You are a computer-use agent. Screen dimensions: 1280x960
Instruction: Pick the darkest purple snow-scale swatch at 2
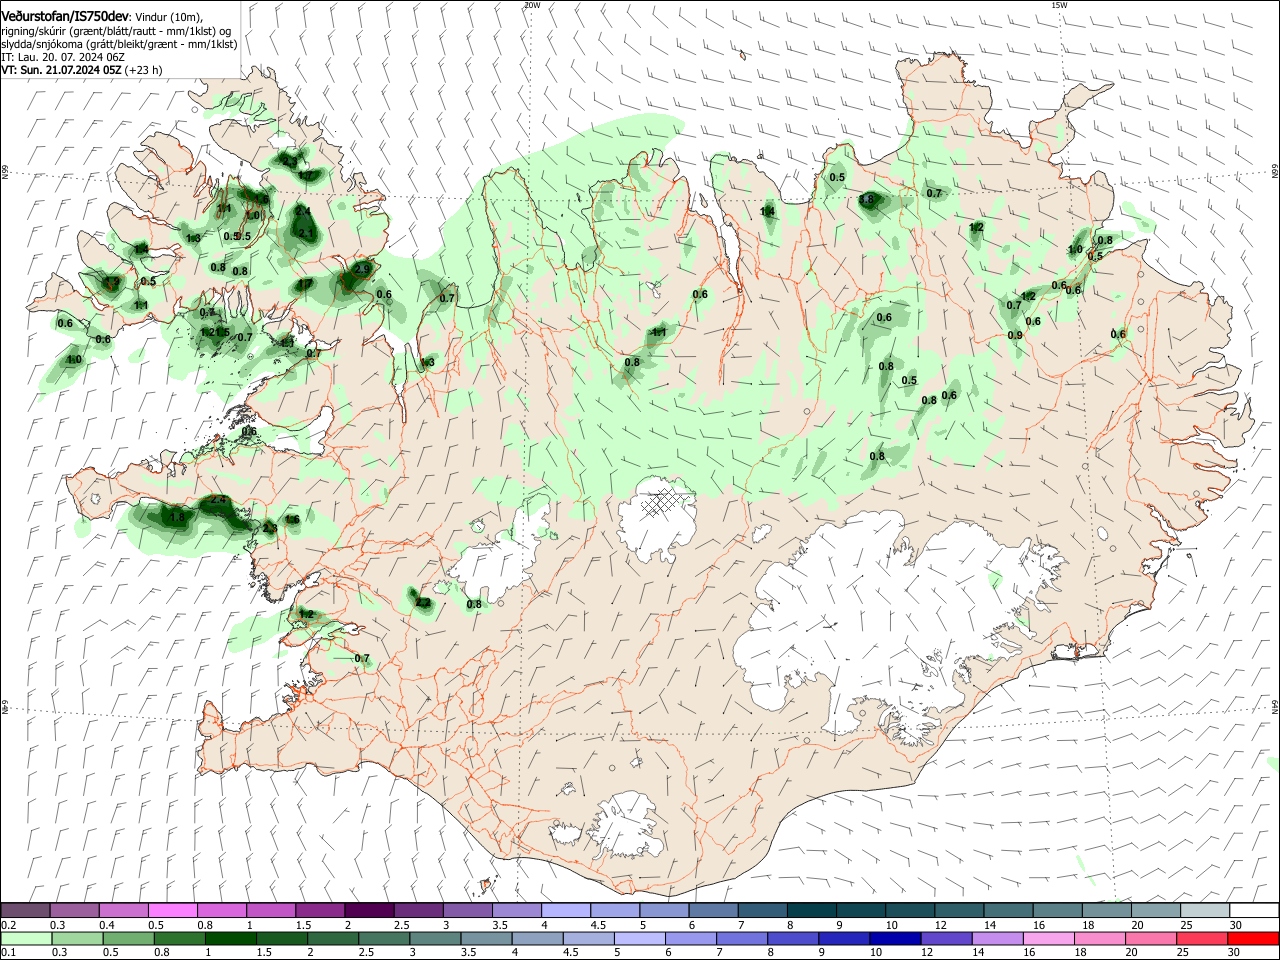point(369,911)
